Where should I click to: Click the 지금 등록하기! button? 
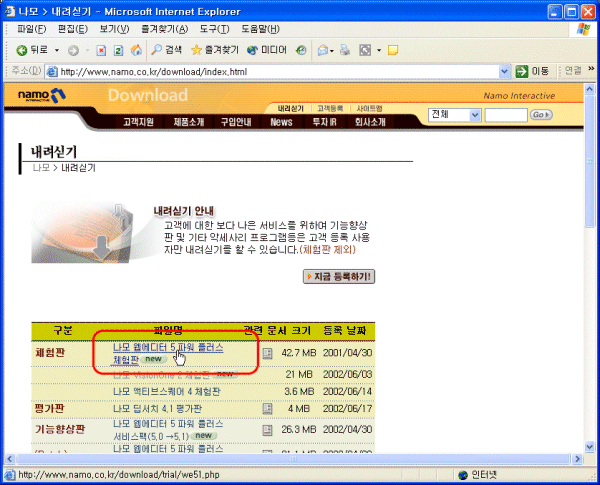click(x=339, y=276)
